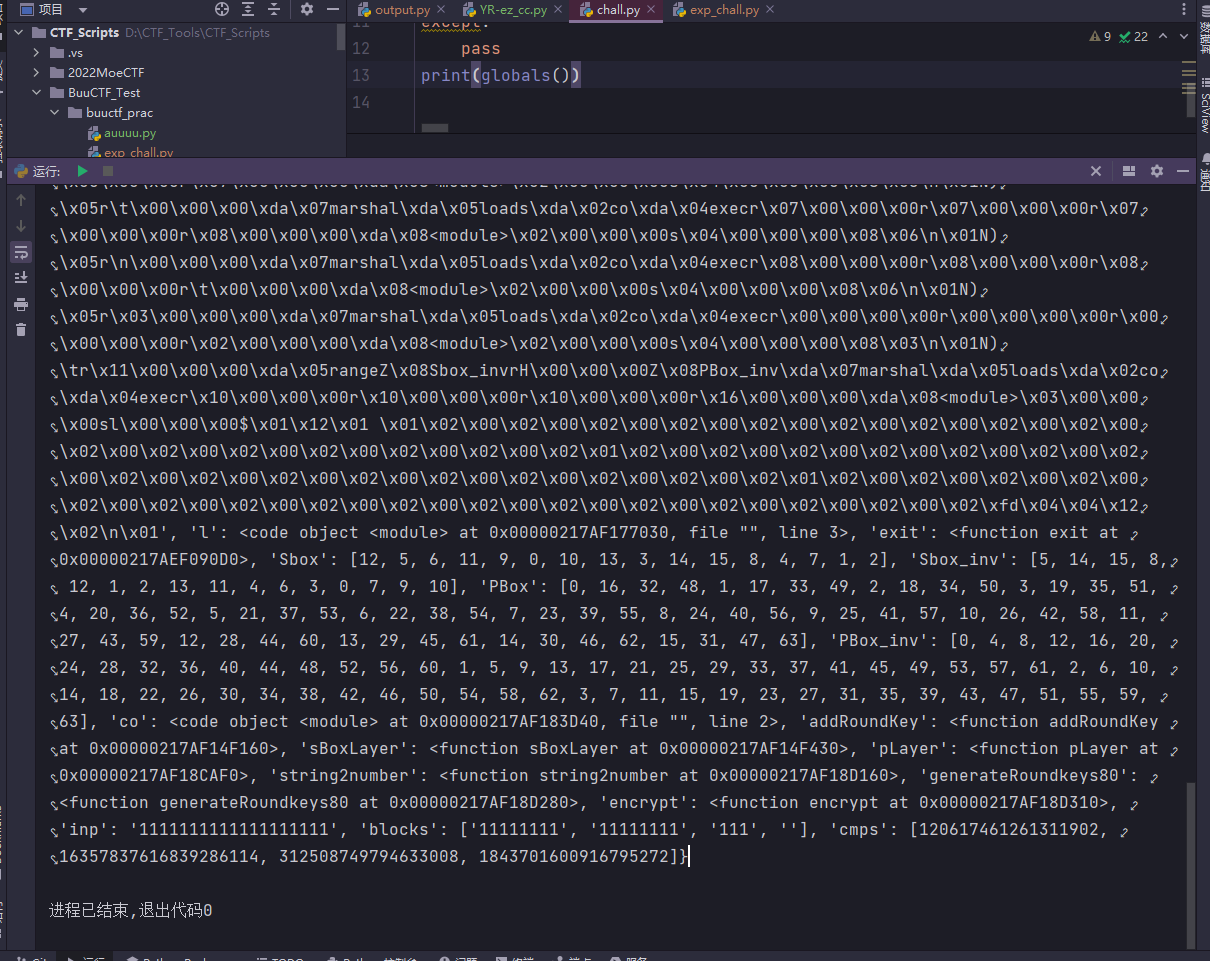Collapse the BuuCTF_Test folder

coord(37,93)
